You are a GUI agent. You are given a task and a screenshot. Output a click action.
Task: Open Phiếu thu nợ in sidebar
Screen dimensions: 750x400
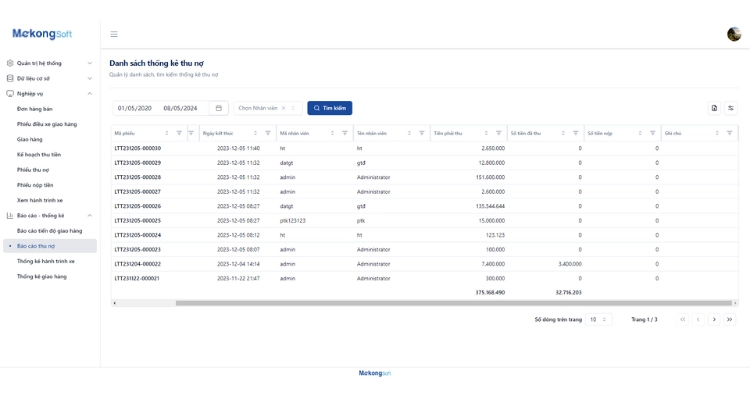[33, 170]
